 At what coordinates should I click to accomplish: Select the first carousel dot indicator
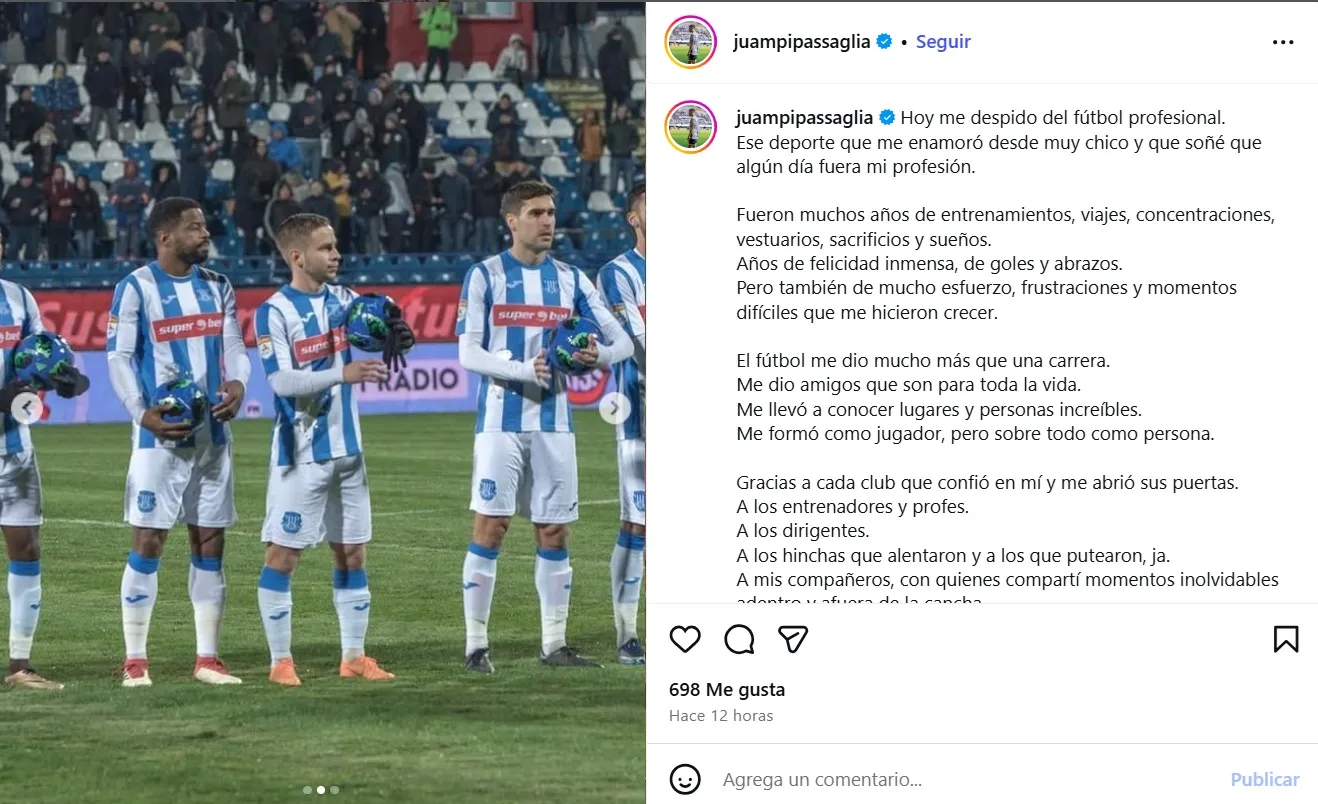(x=308, y=790)
